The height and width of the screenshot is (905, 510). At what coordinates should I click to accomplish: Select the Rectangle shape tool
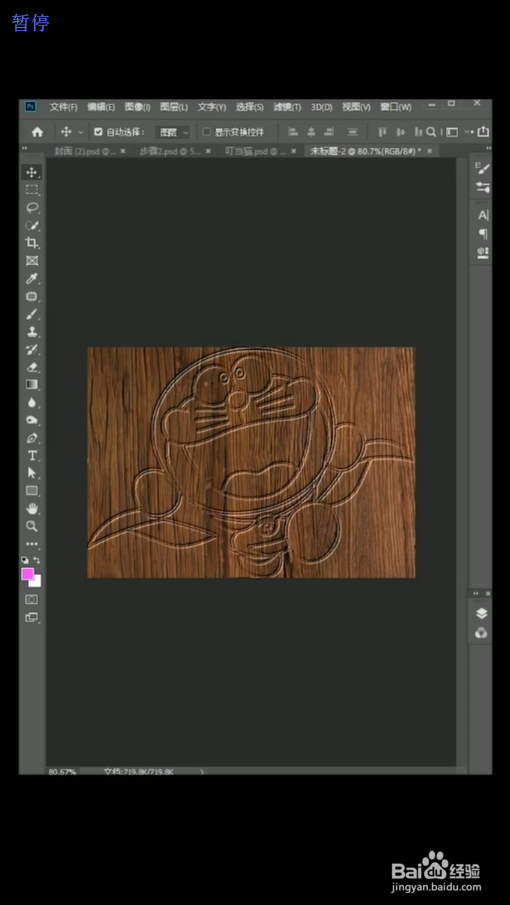point(32,491)
